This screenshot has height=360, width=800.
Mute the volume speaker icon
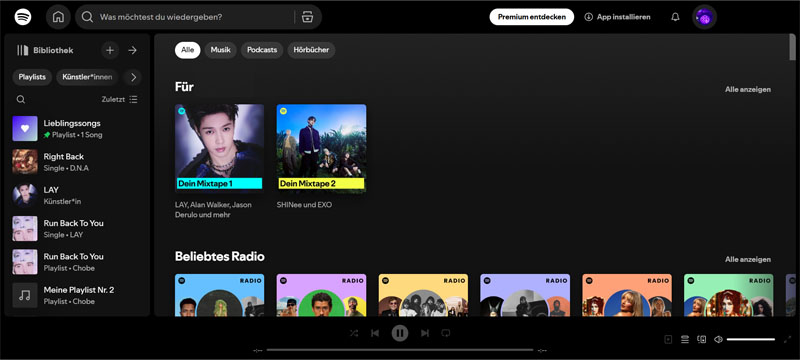tap(718, 340)
